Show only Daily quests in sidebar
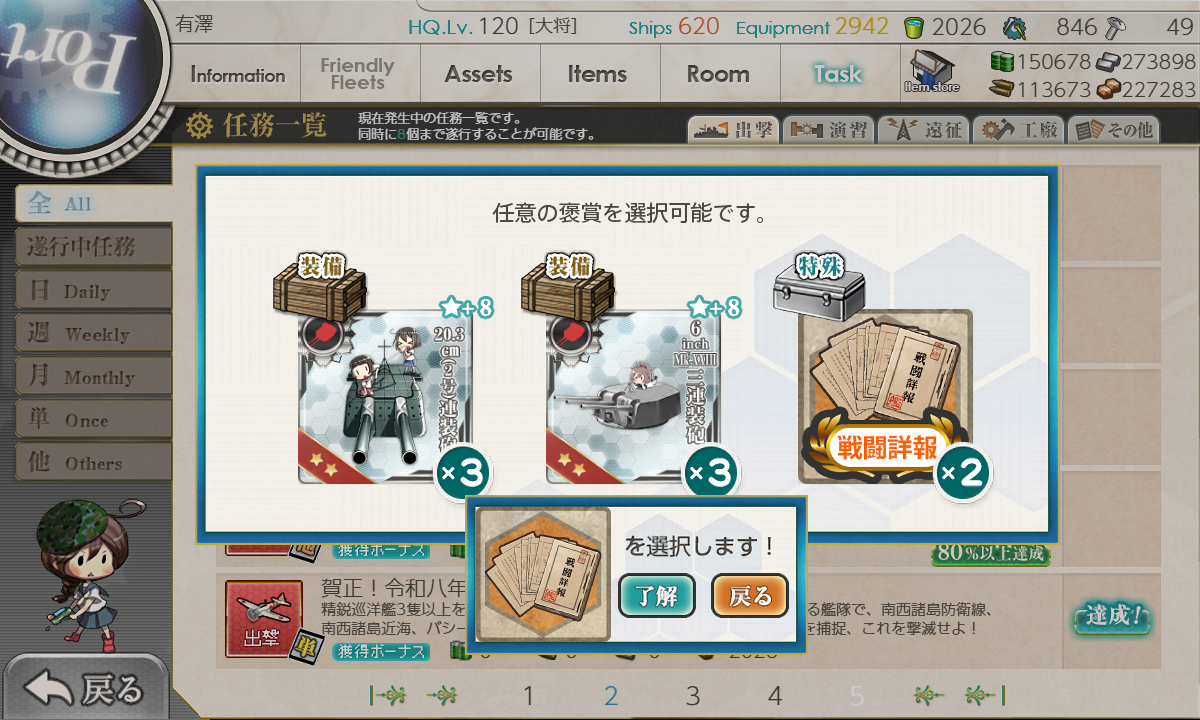The image size is (1200, 720). [x=93, y=290]
